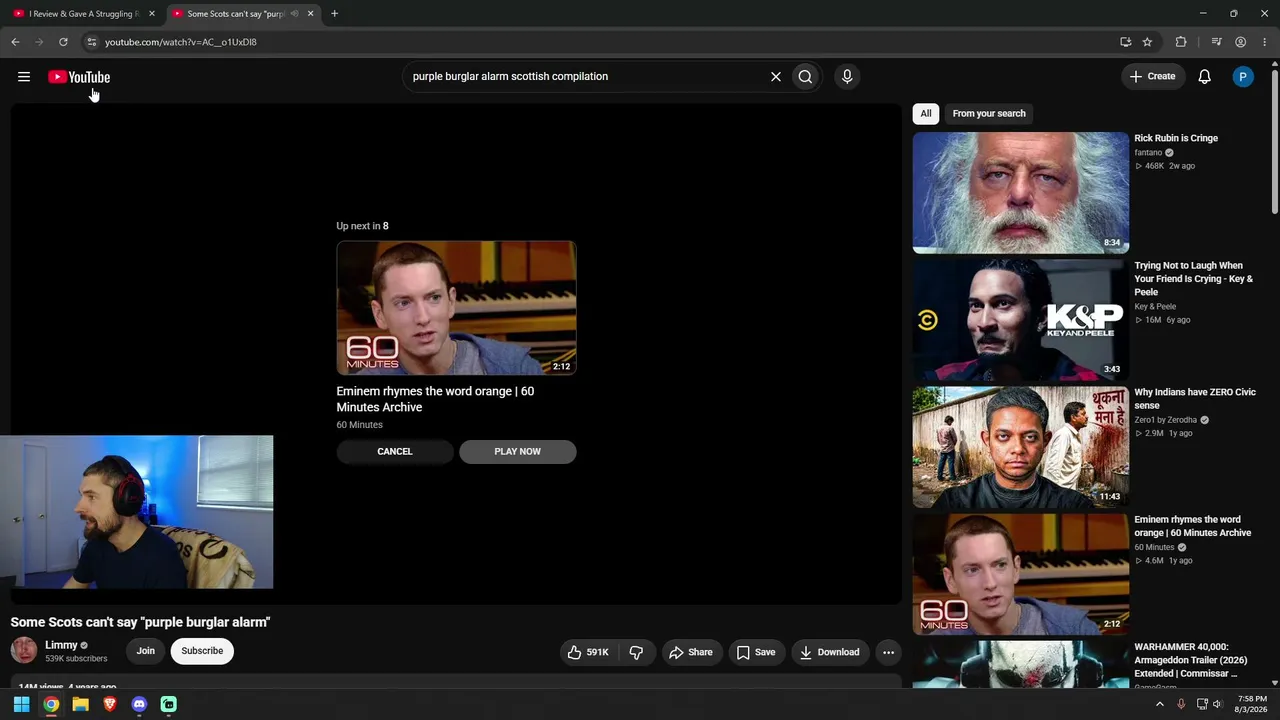Open 'Trying Not to Laugh' video title
The image size is (1280, 720).
[1194, 279]
